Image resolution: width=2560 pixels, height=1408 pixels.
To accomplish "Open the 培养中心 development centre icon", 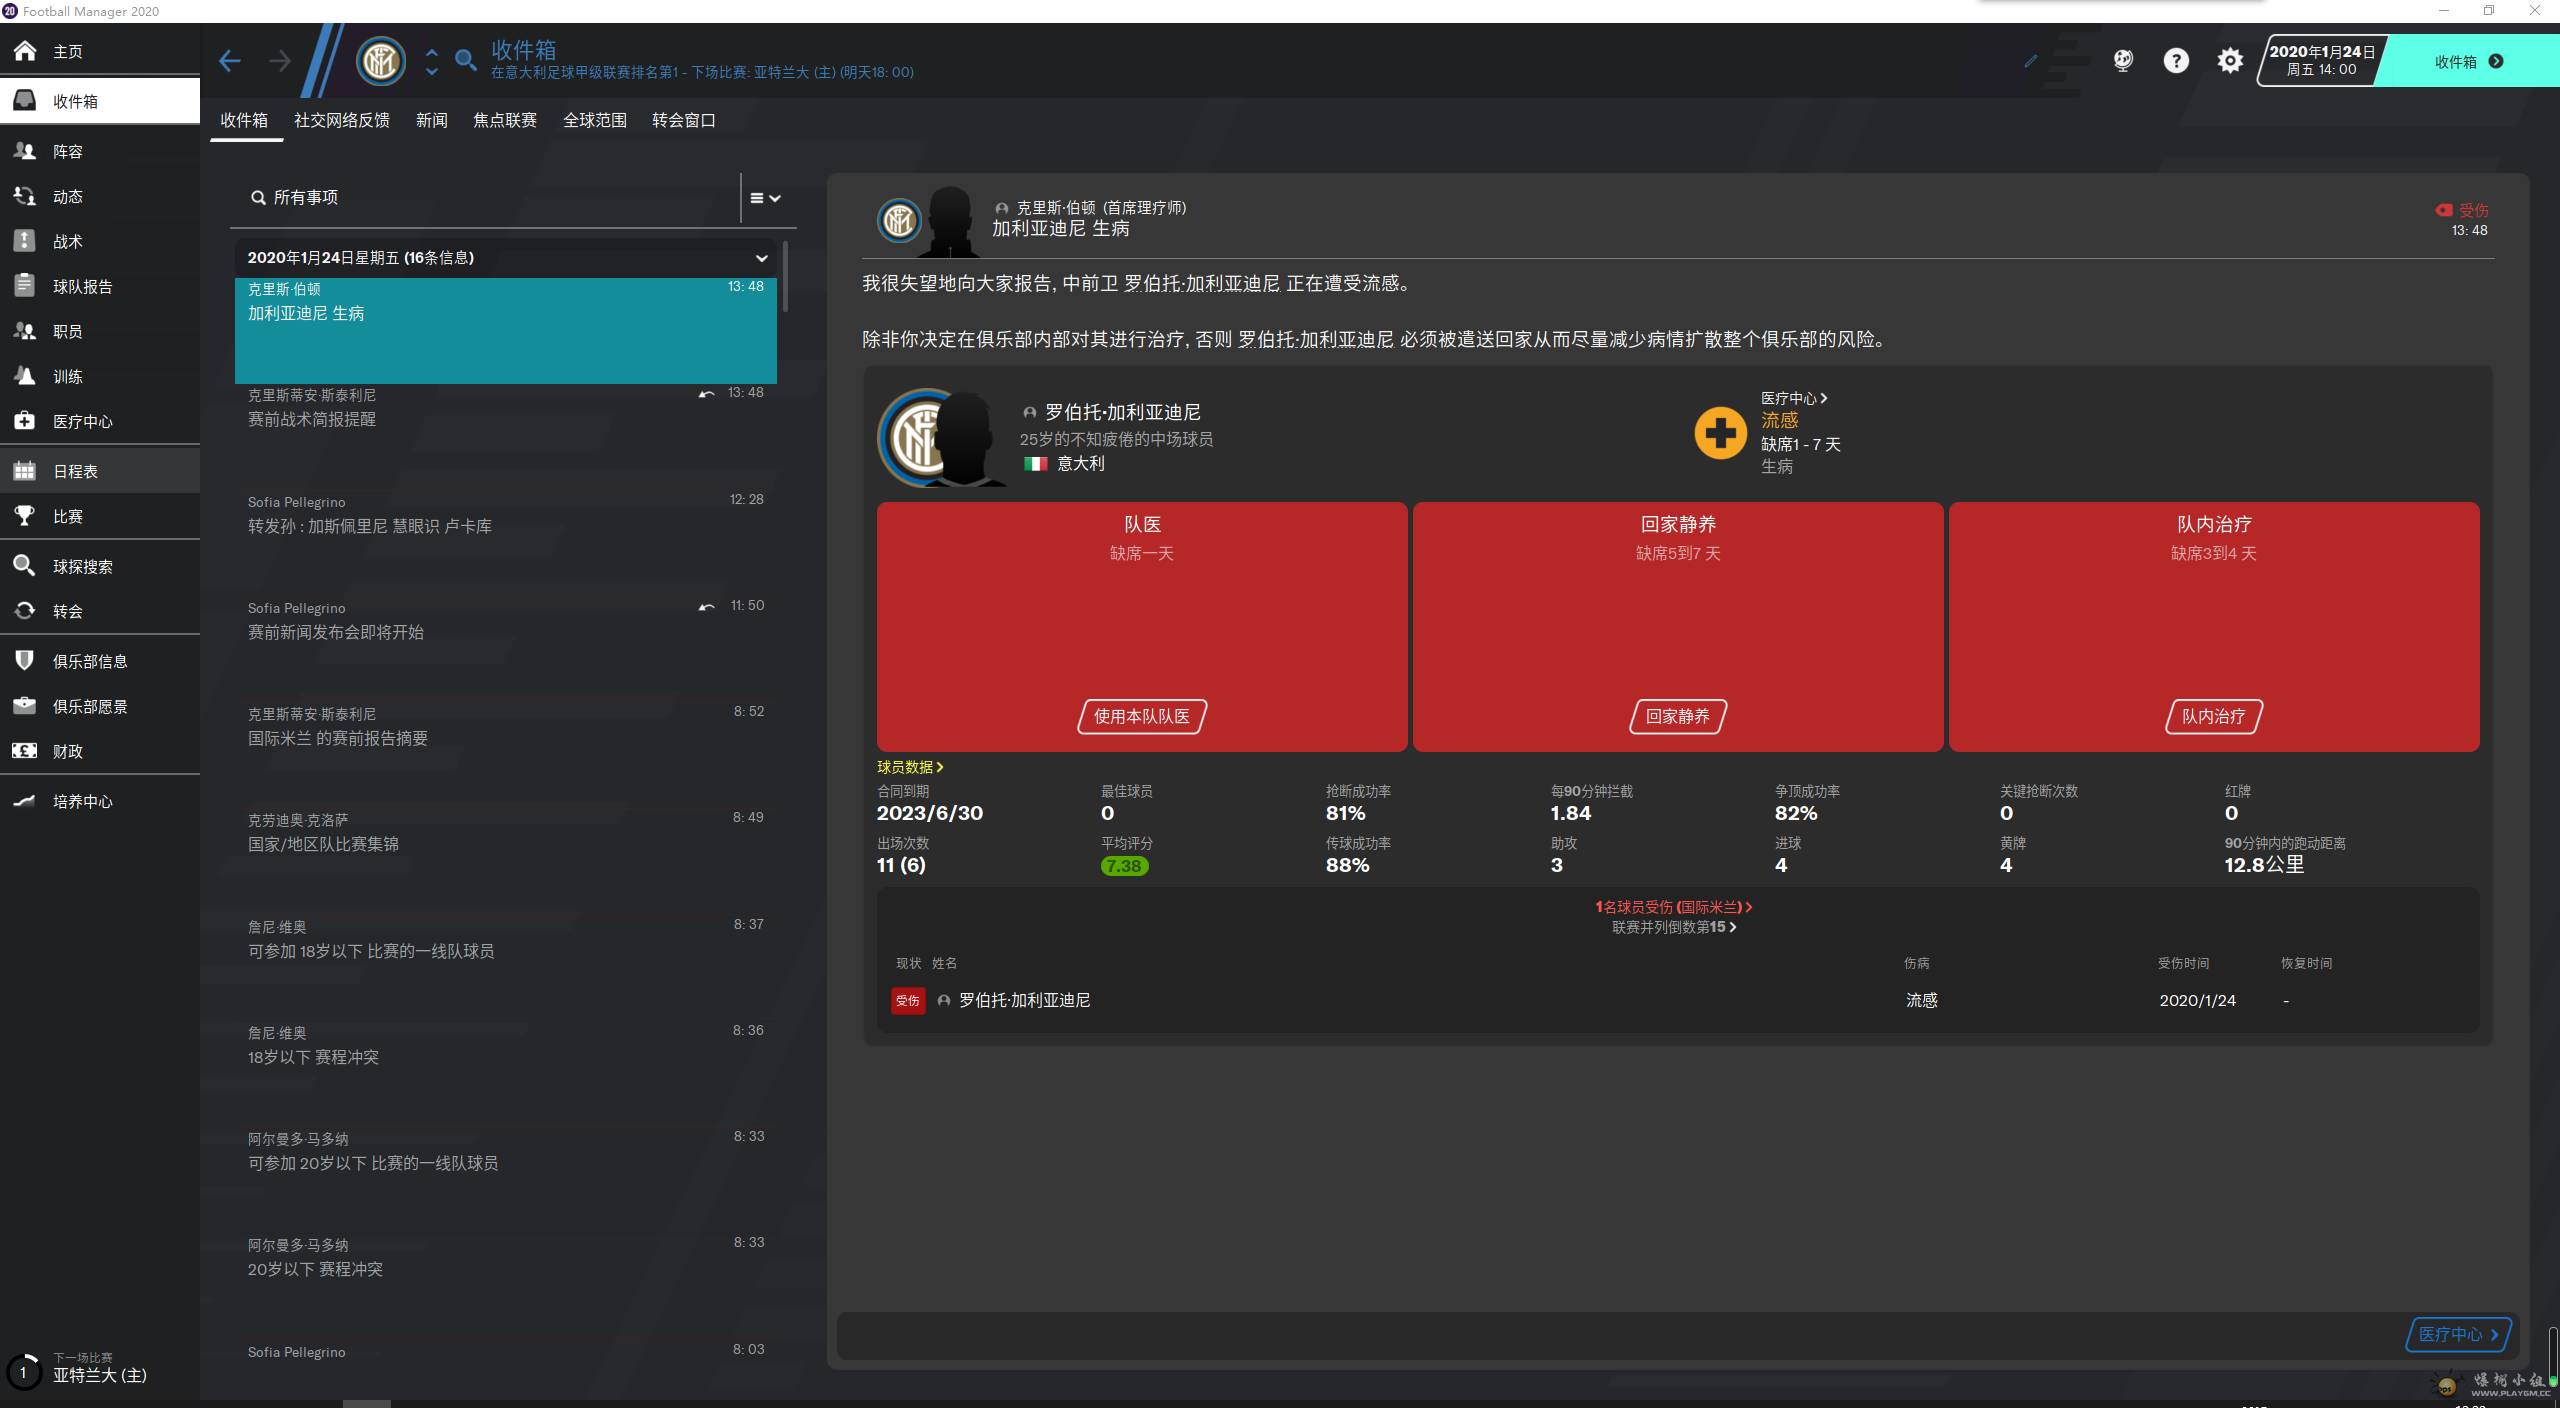I will (25, 801).
